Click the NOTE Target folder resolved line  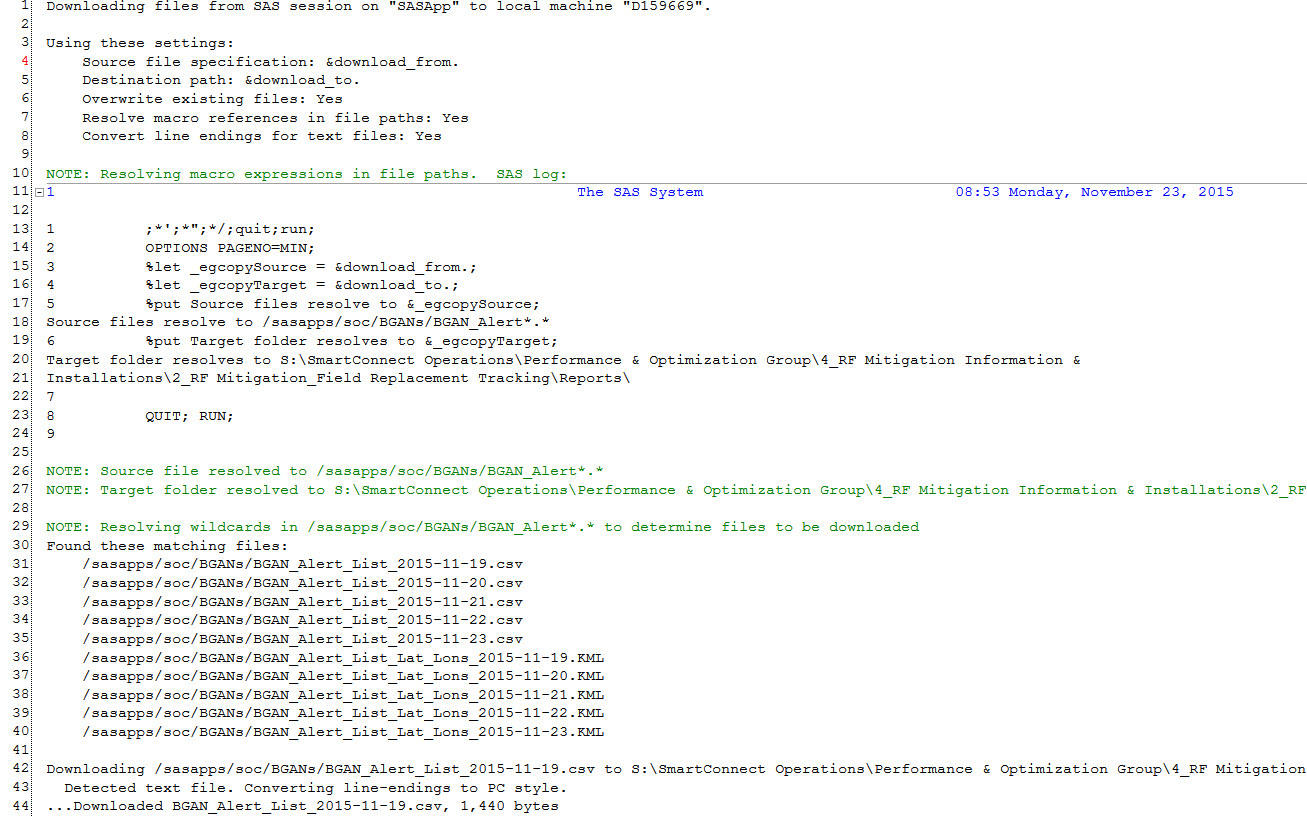(x=400, y=489)
